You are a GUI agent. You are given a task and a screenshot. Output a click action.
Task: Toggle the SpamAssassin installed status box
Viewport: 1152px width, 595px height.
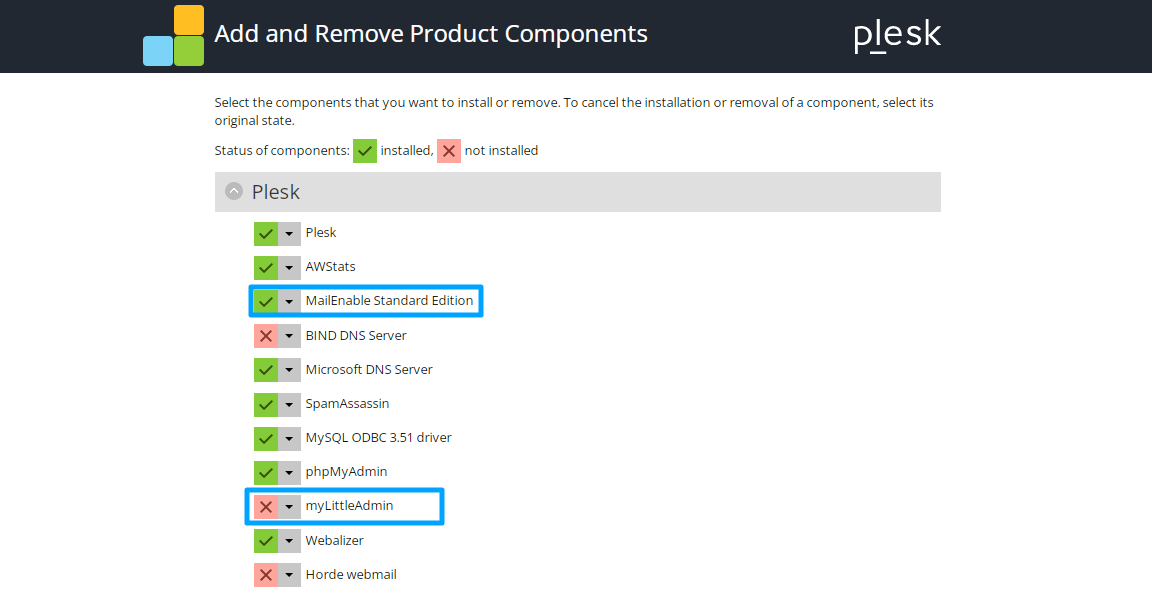pos(266,404)
